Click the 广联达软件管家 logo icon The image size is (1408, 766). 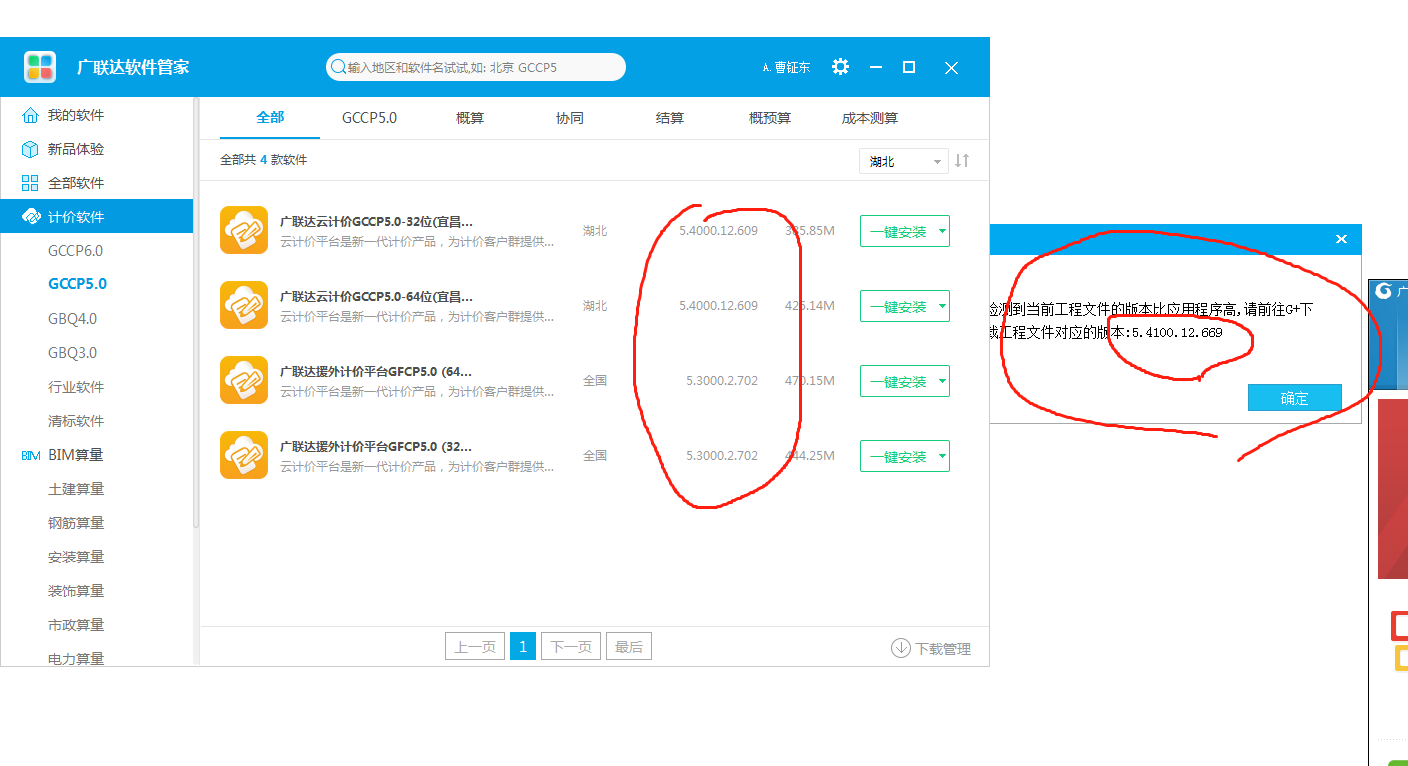click(40, 67)
